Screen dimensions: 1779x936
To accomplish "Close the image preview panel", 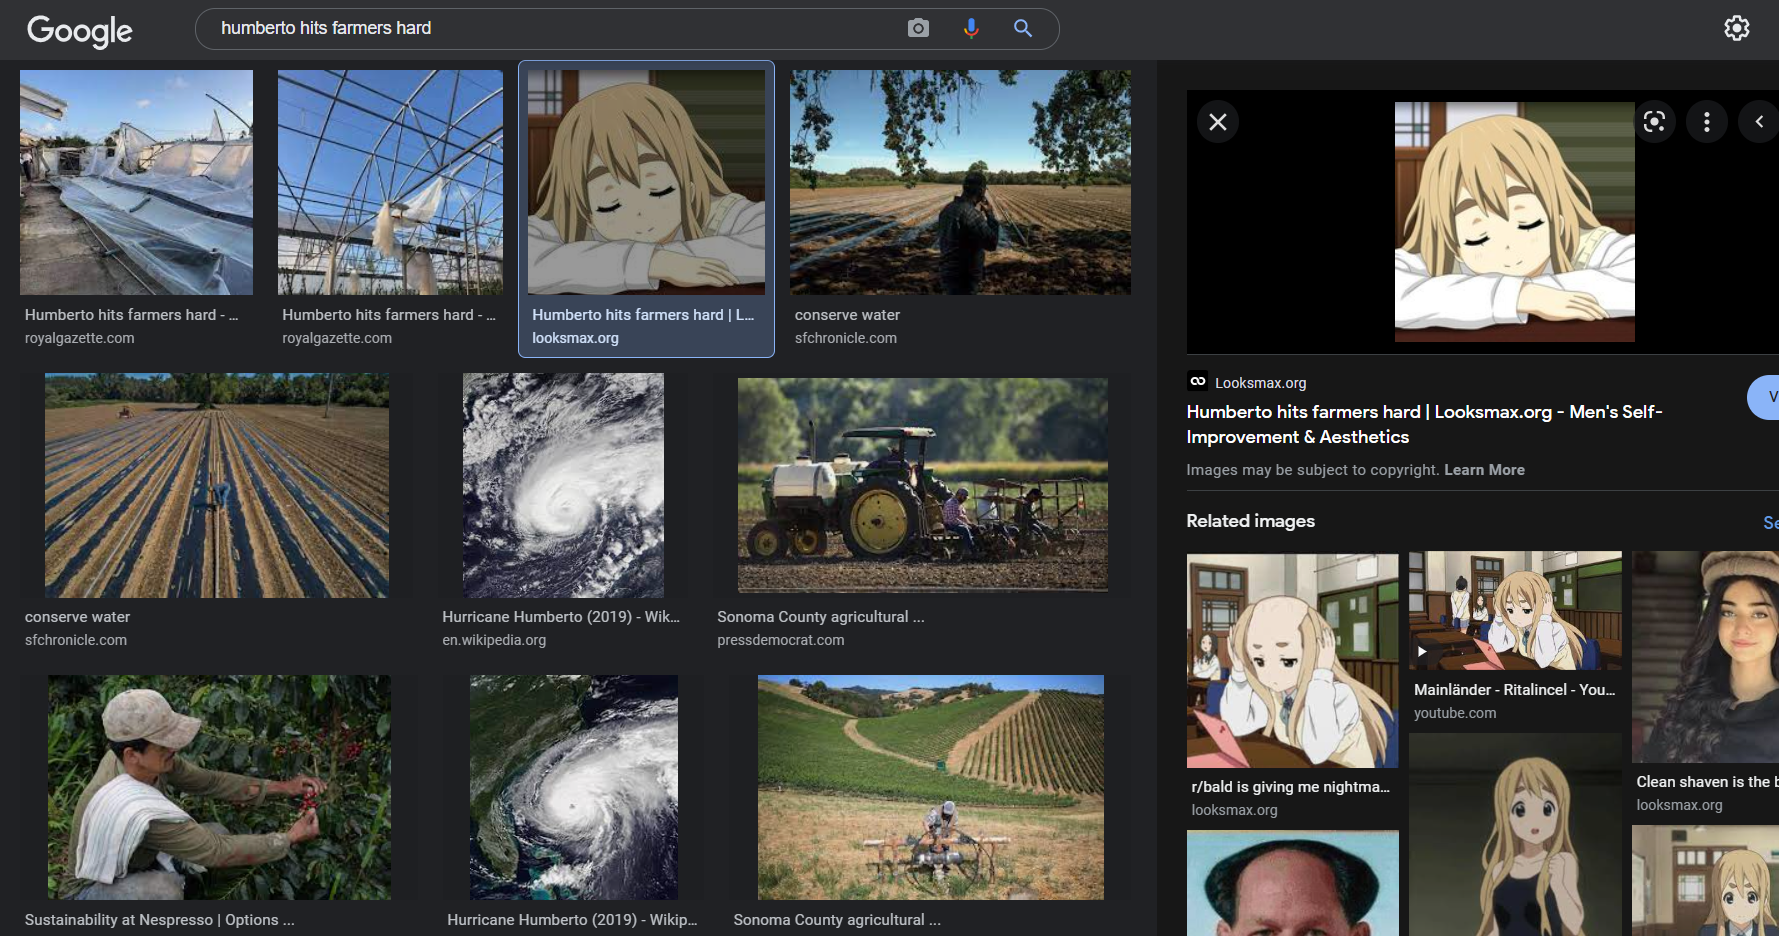I will 1217,122.
